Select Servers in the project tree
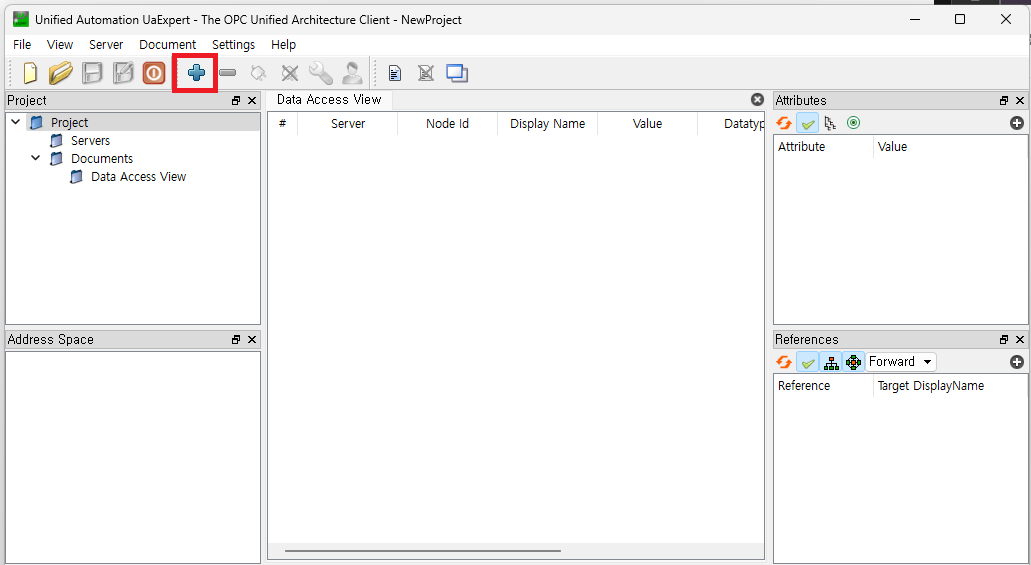1031x565 pixels. (x=90, y=141)
